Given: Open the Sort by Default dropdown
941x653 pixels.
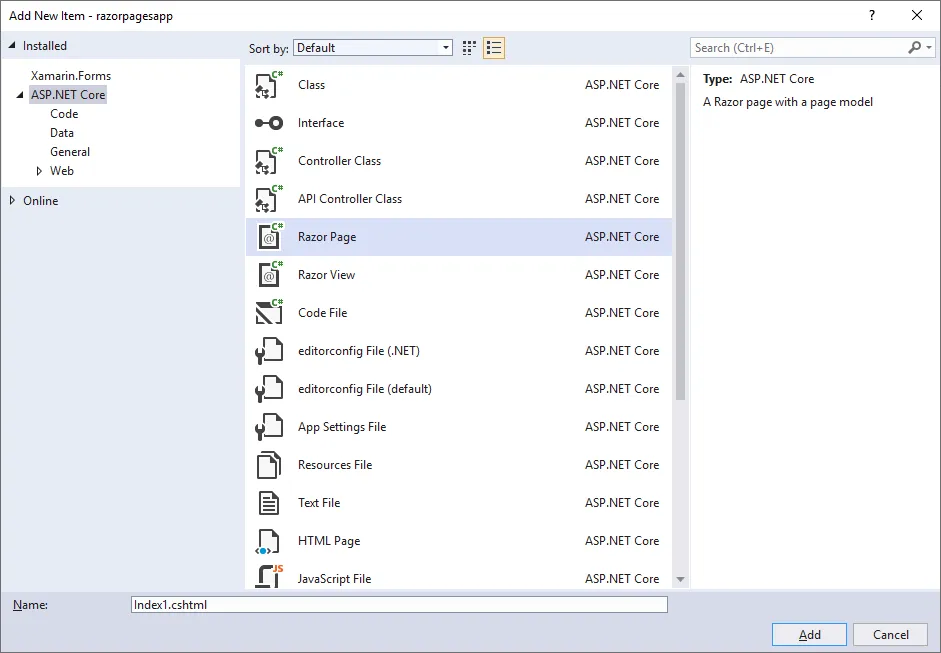Looking at the screenshot, I should [x=373, y=48].
